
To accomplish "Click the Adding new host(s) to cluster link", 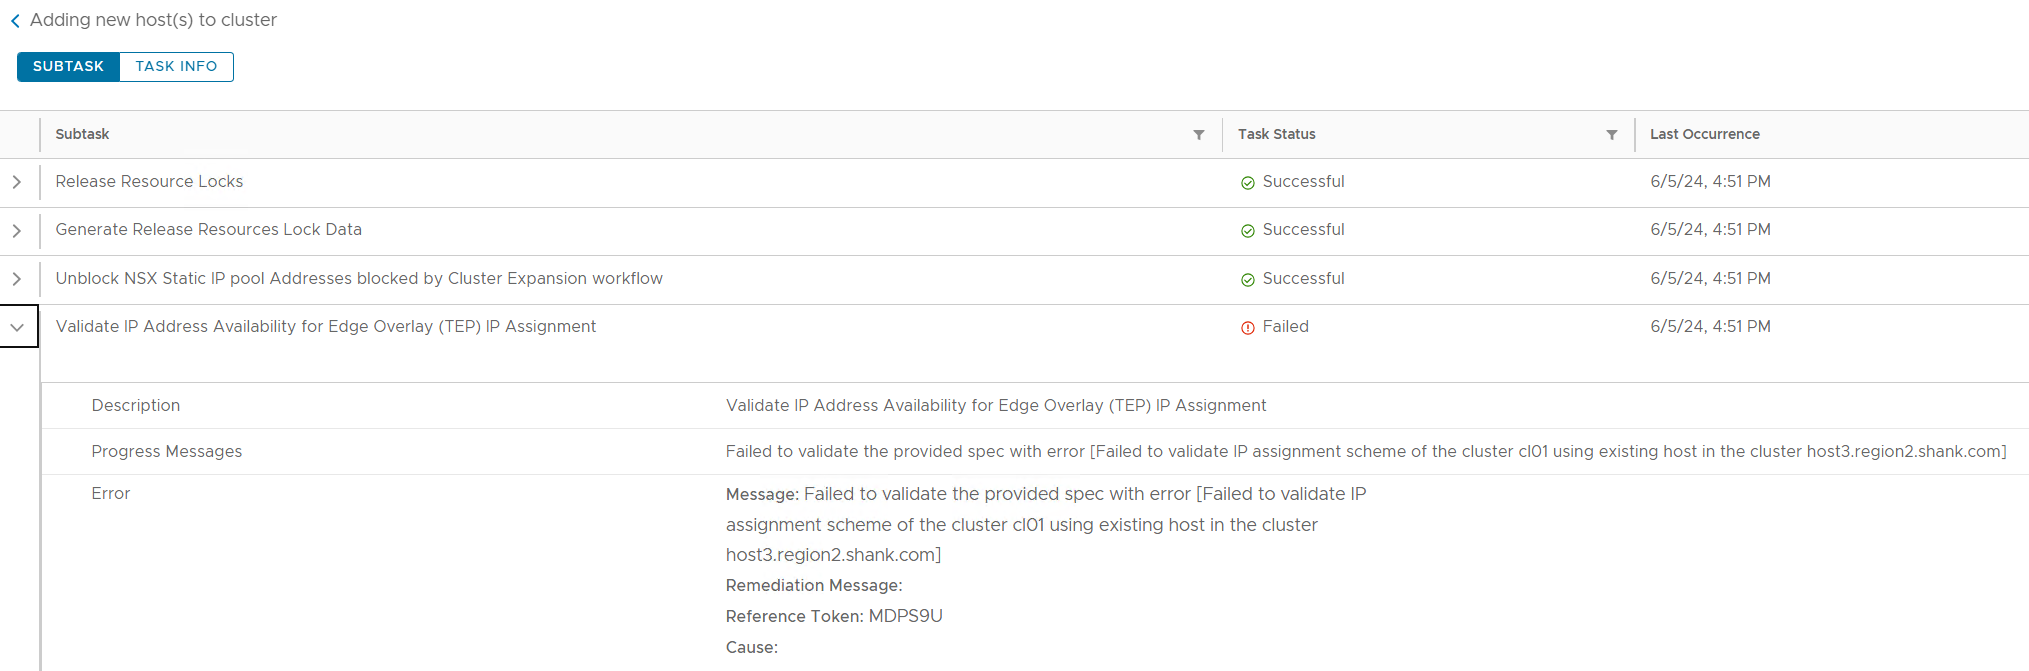I will pyautogui.click(x=153, y=20).
